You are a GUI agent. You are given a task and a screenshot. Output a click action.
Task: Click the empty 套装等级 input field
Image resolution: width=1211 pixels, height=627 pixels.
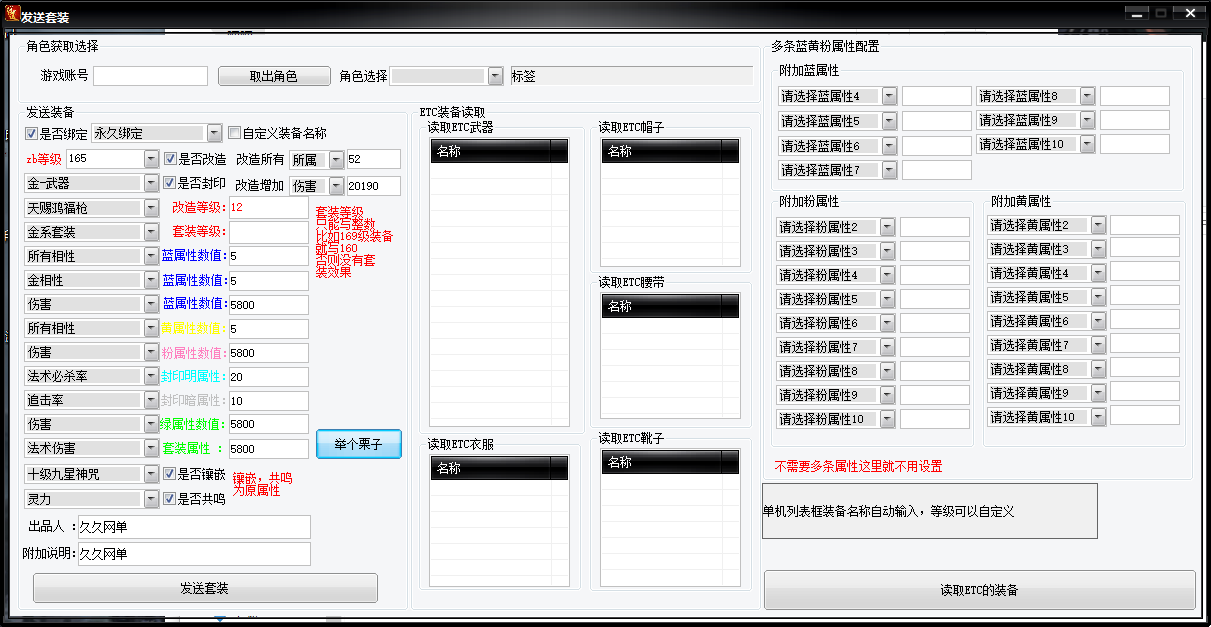click(269, 232)
